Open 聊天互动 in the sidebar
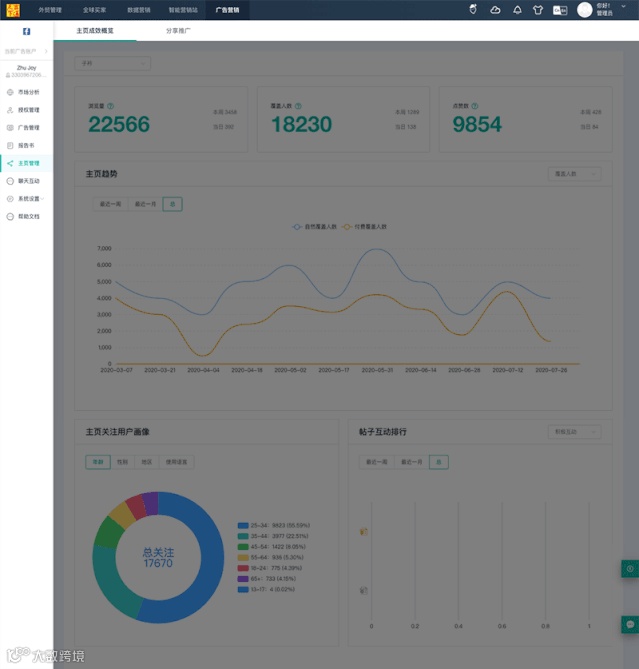Viewport: 639px width, 669px height. [28, 181]
